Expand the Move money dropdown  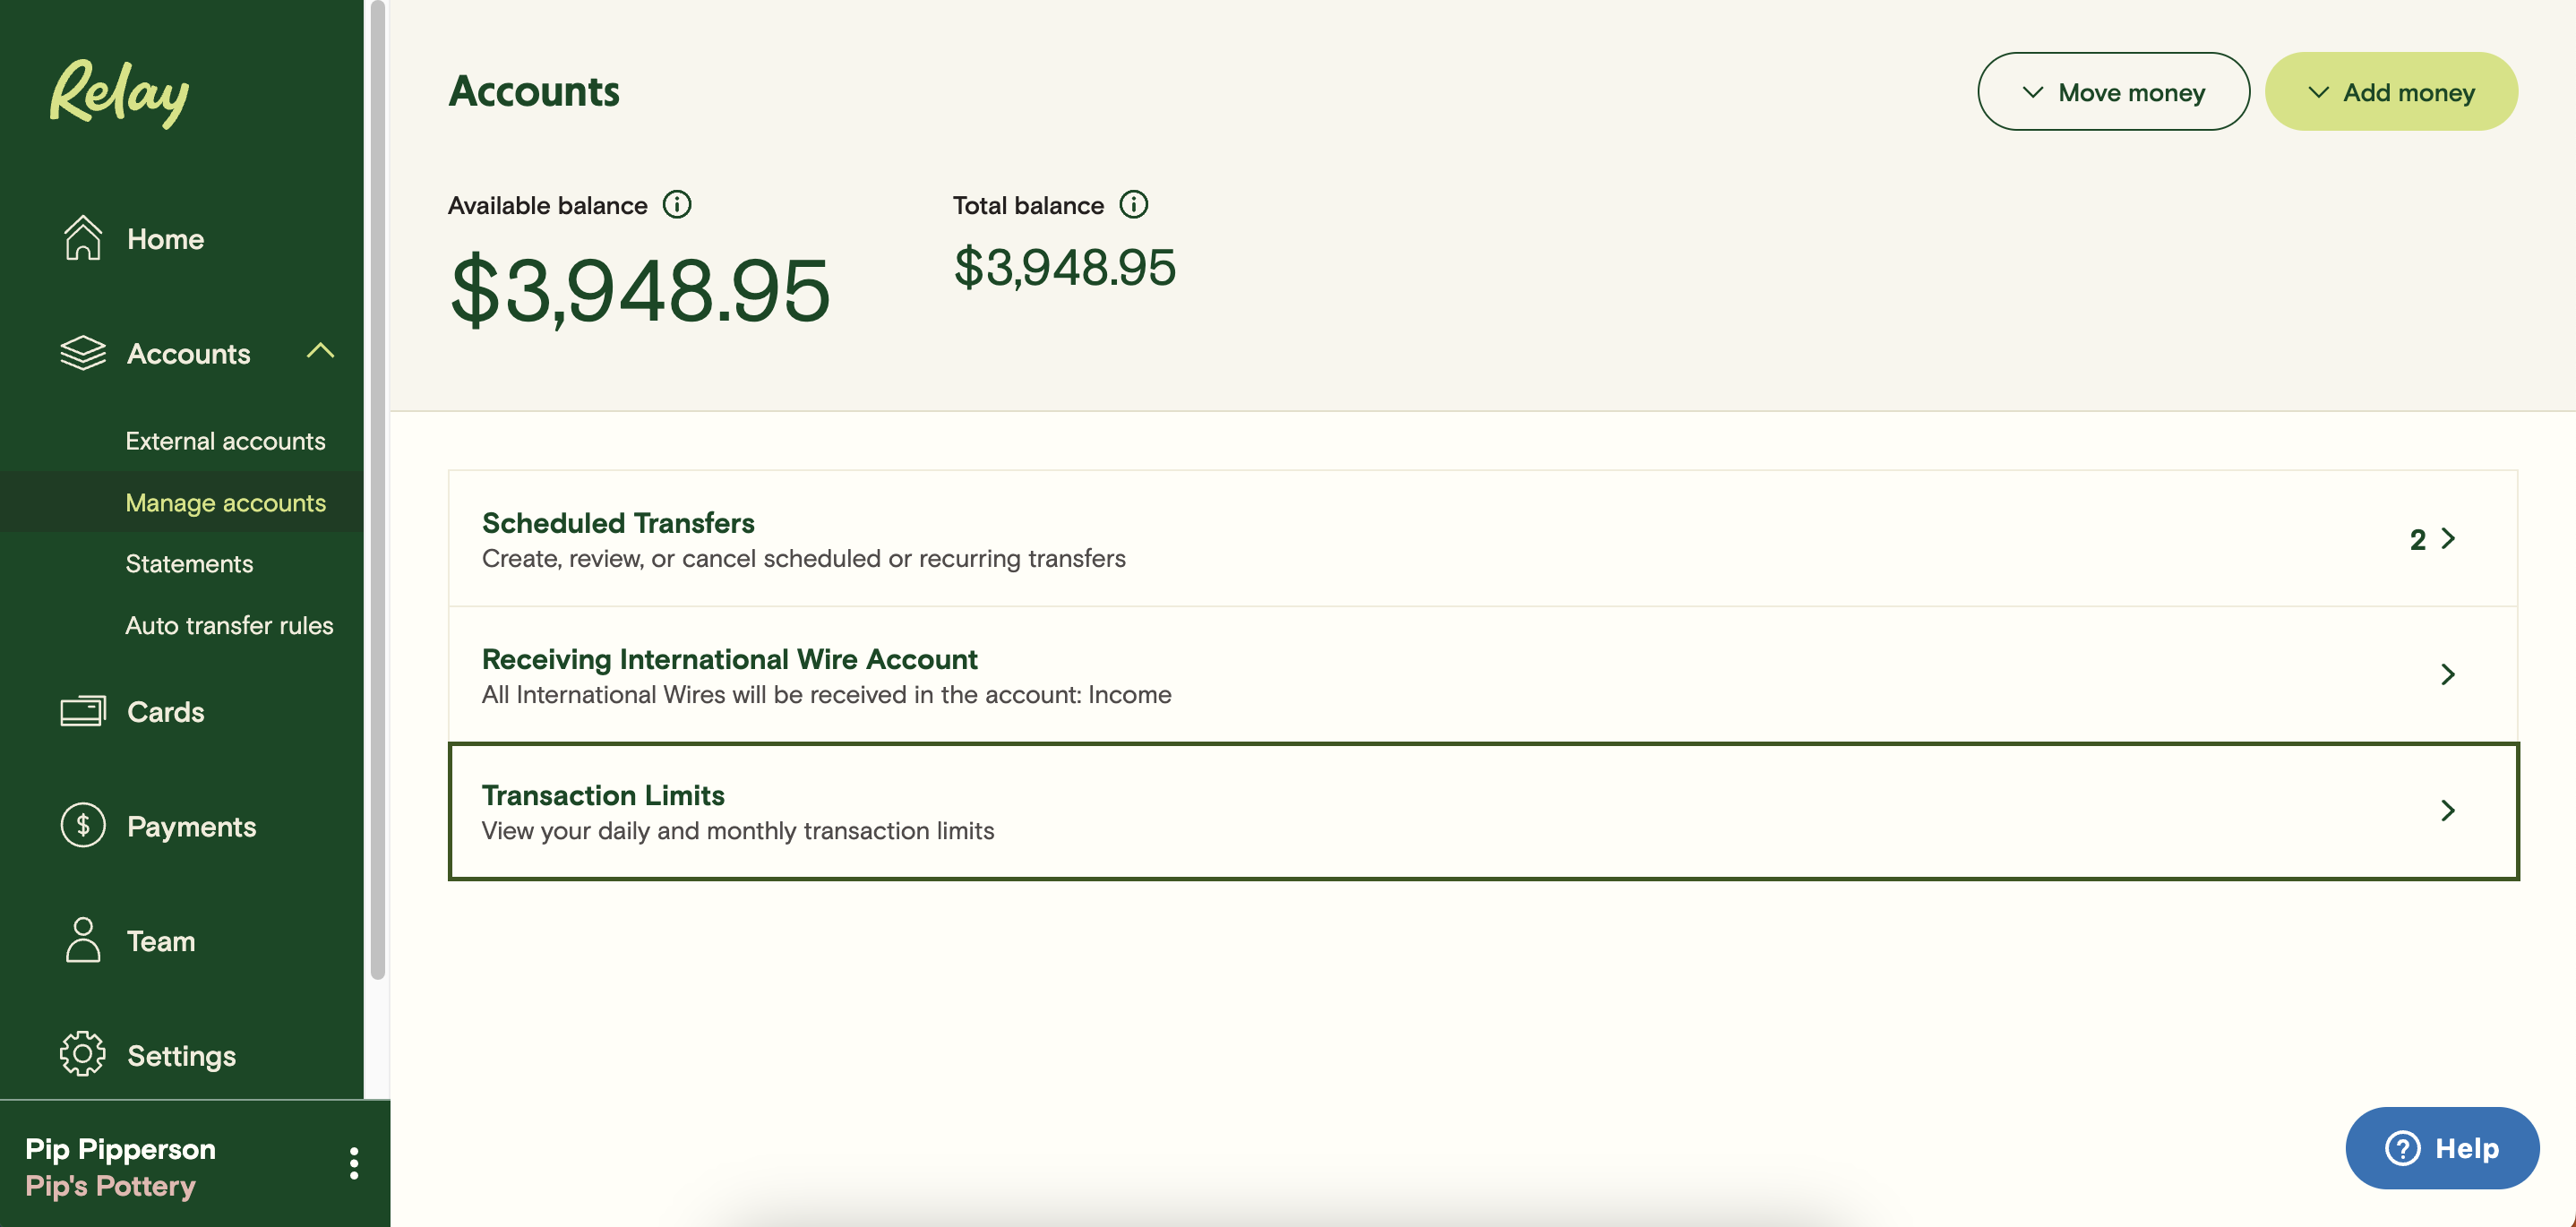(2113, 91)
